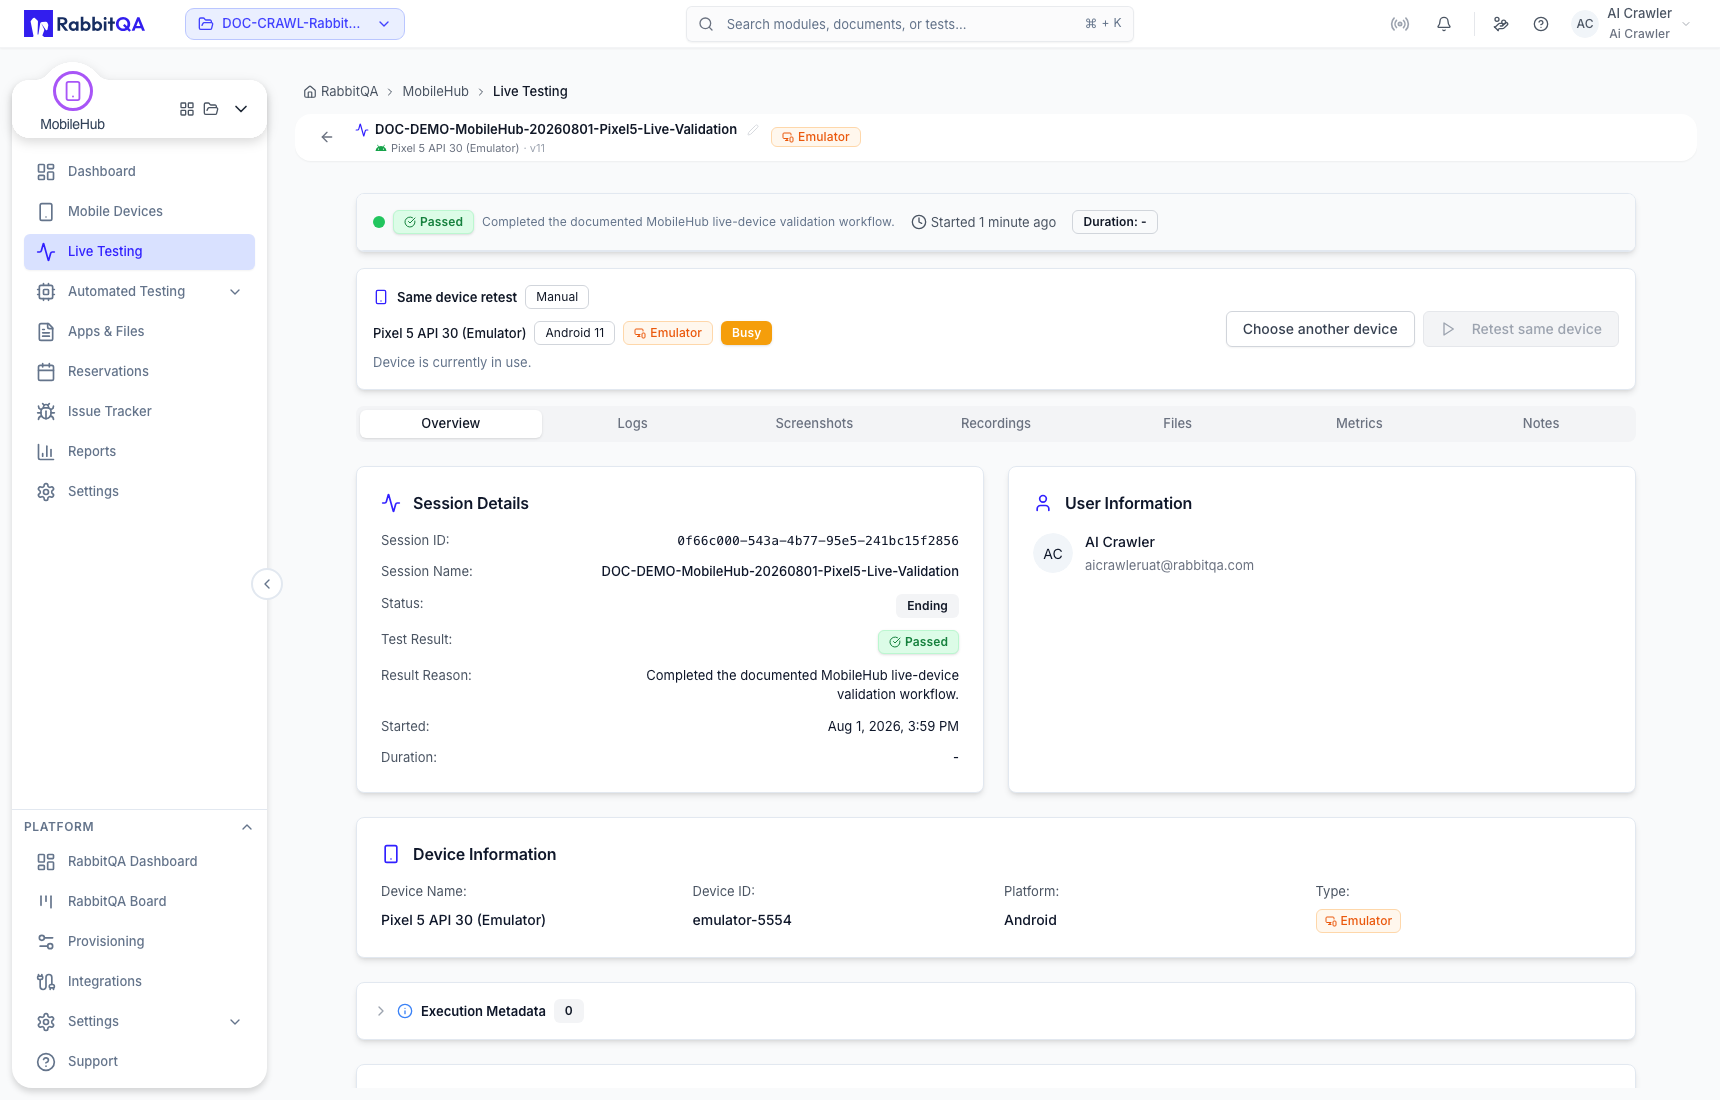This screenshot has width=1720, height=1100.
Task: Expand the Platform Settings submenu
Action: point(235,1022)
